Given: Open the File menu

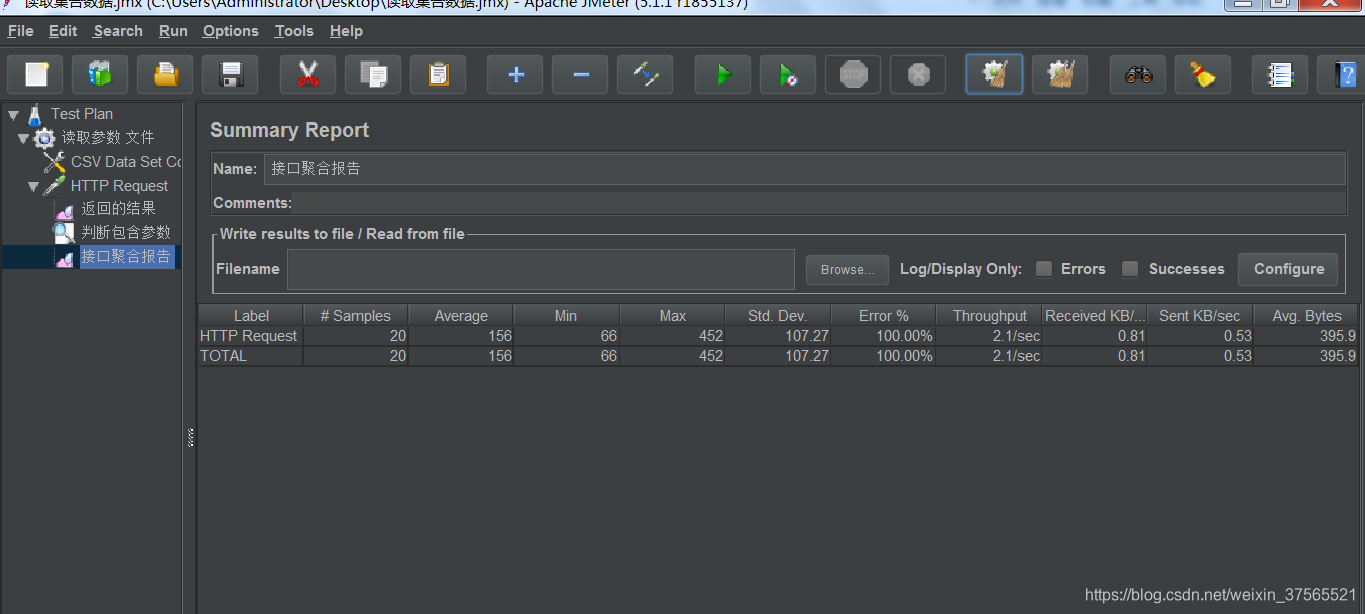Looking at the screenshot, I should (20, 31).
